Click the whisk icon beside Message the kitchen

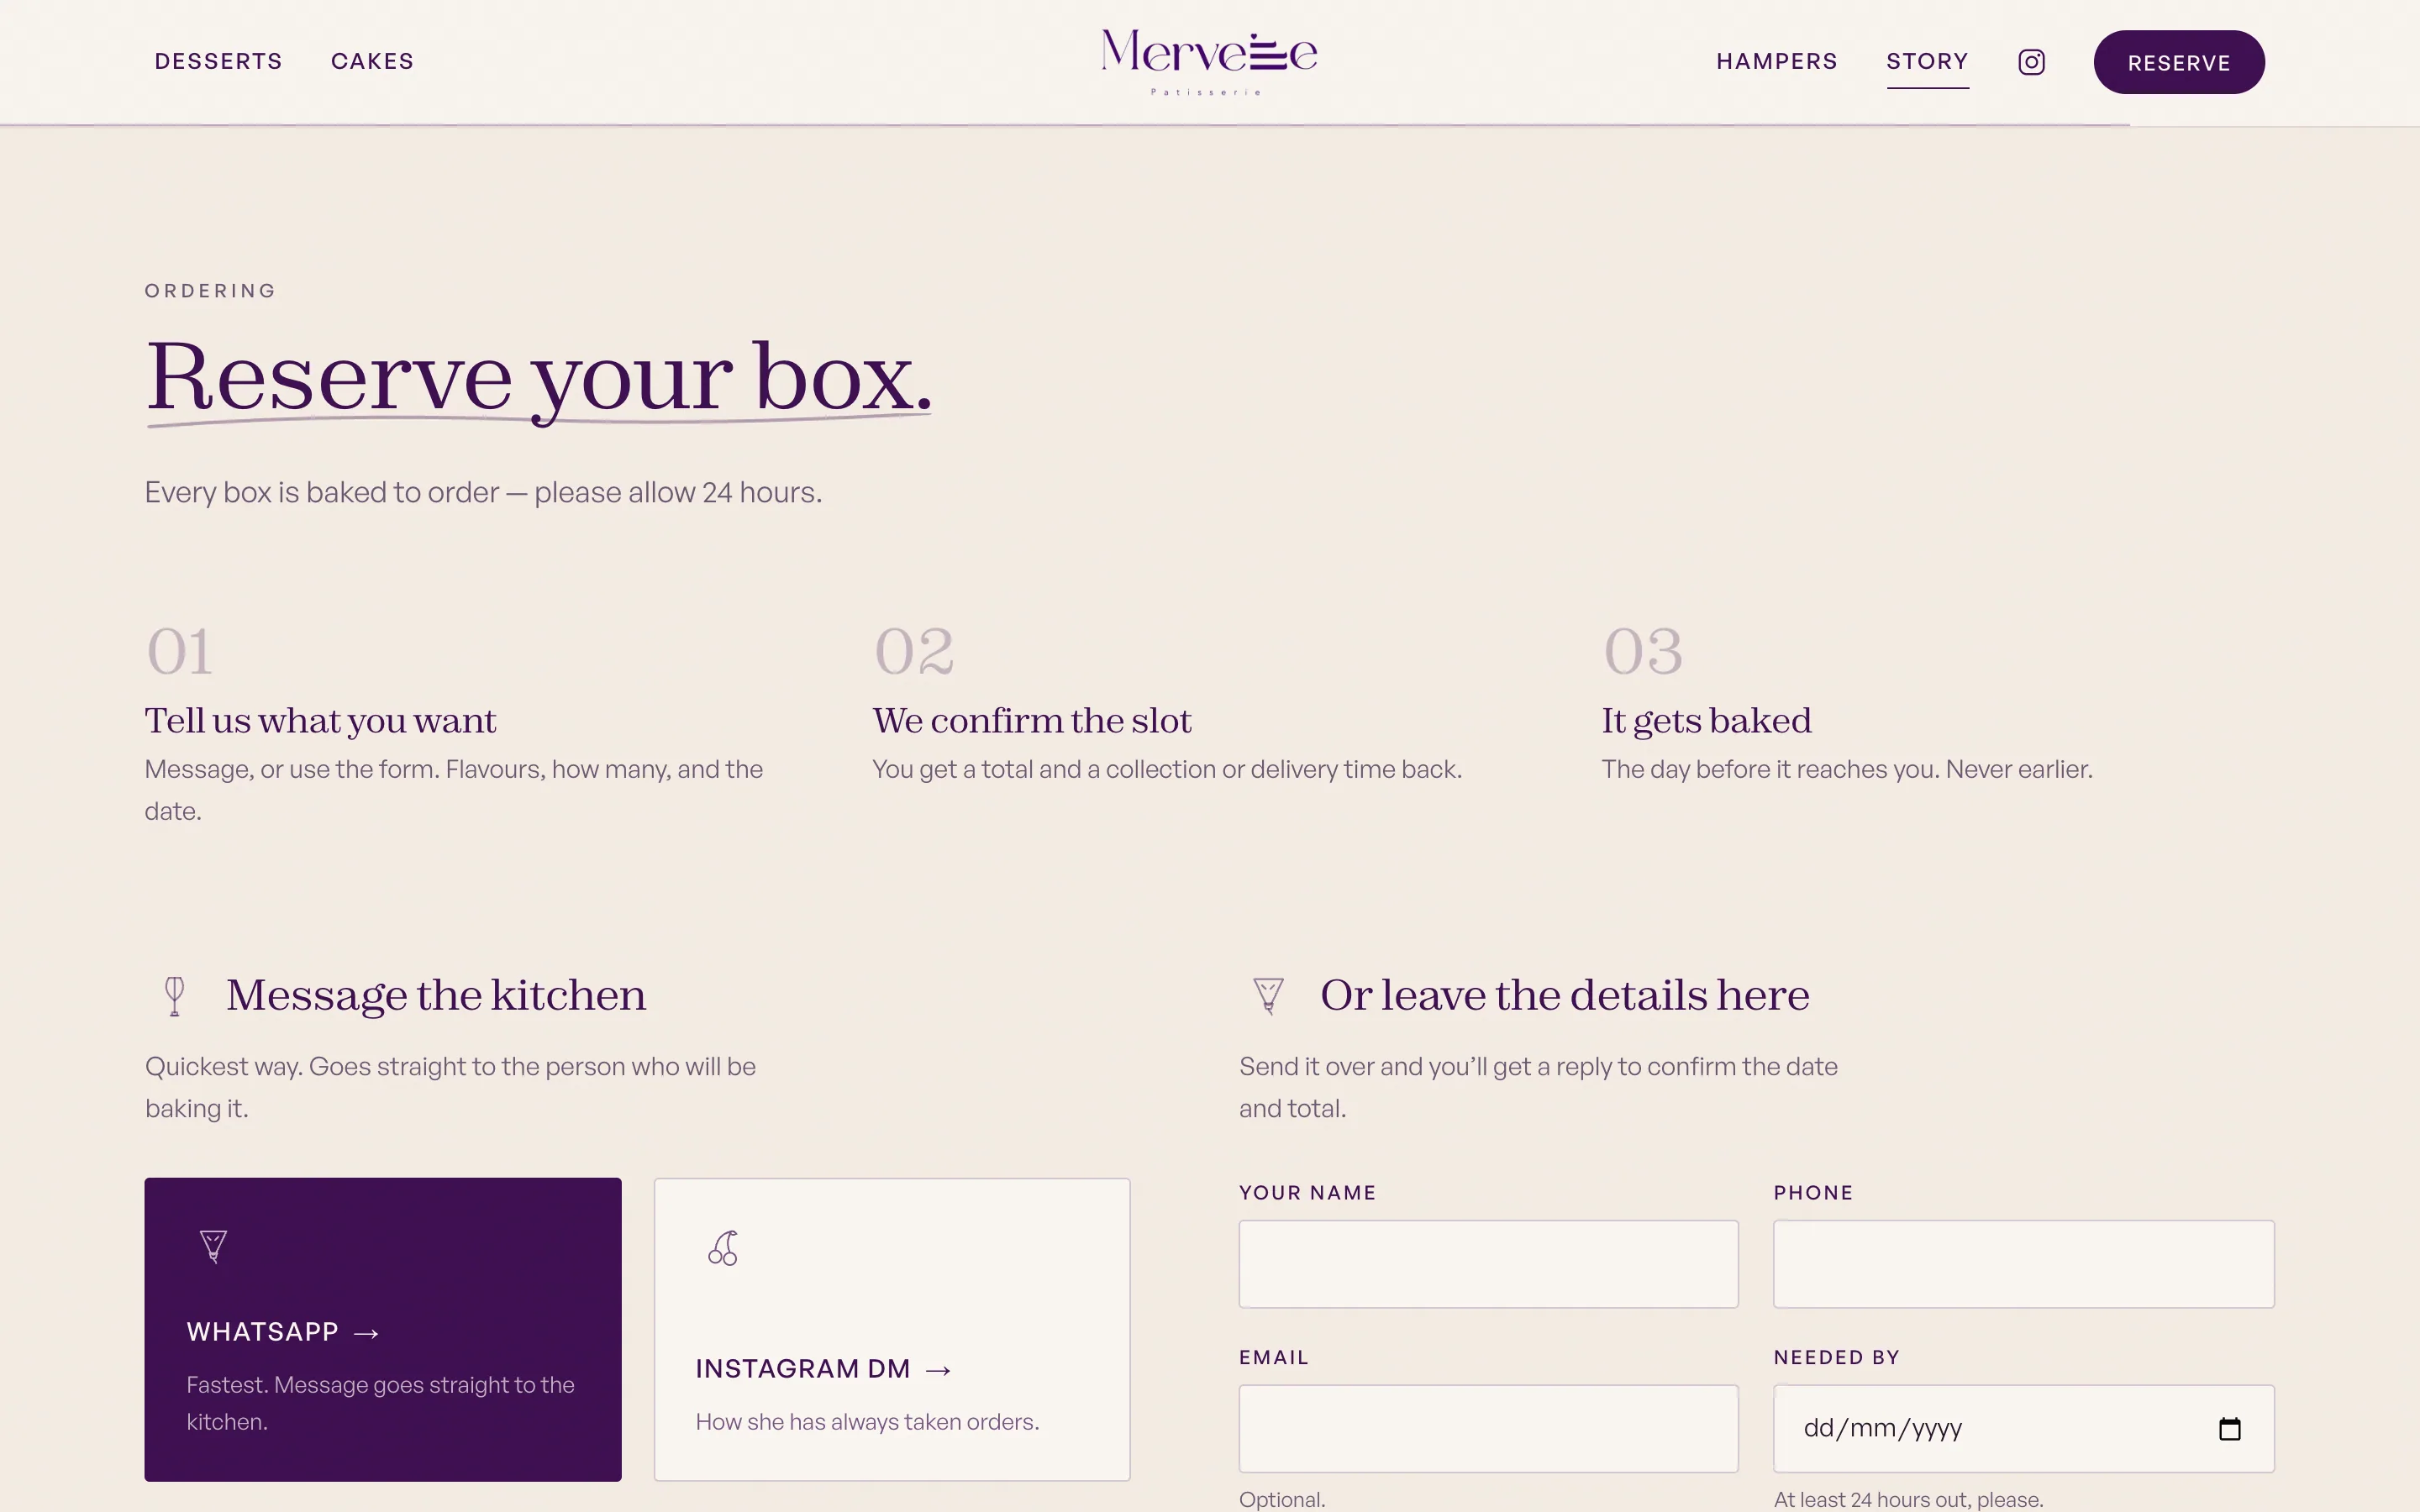coord(175,996)
